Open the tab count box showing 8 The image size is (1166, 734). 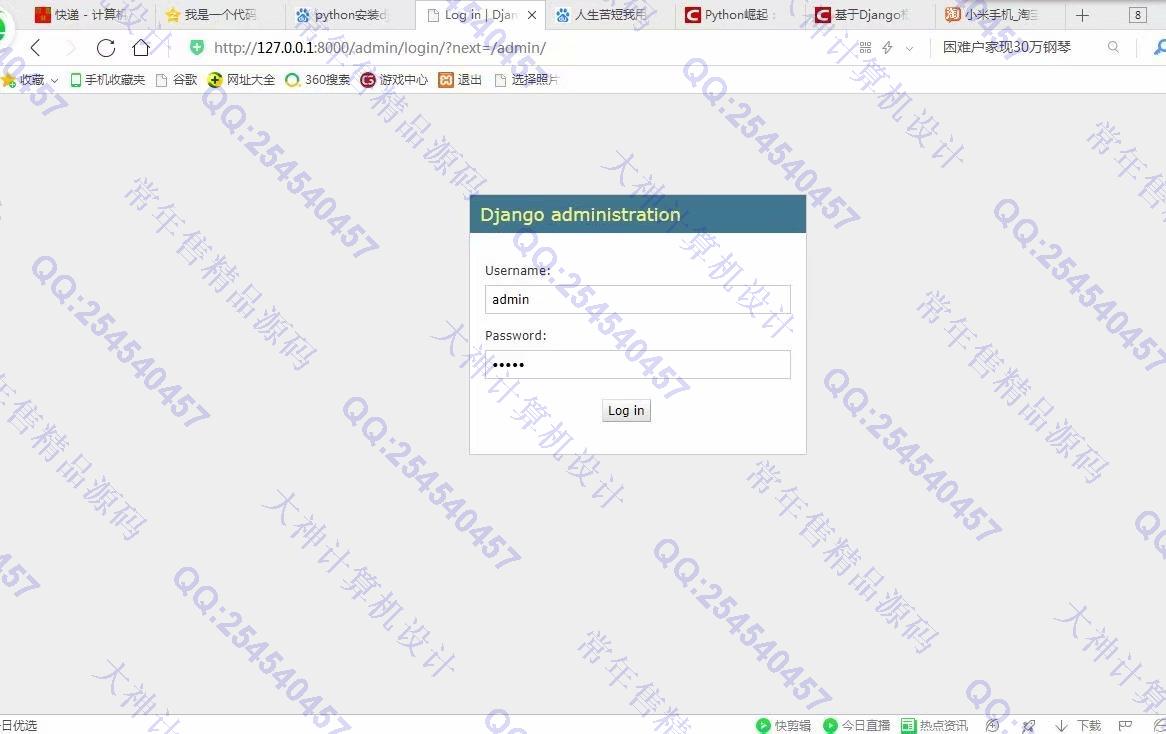point(1138,15)
